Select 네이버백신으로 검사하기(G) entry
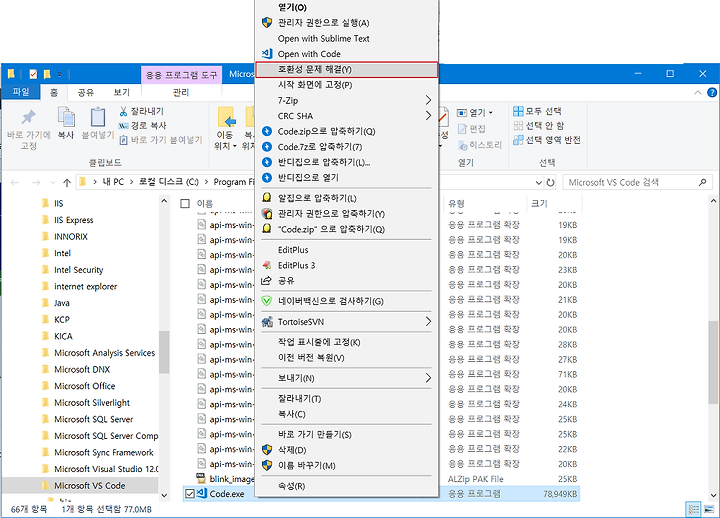 (x=346, y=301)
